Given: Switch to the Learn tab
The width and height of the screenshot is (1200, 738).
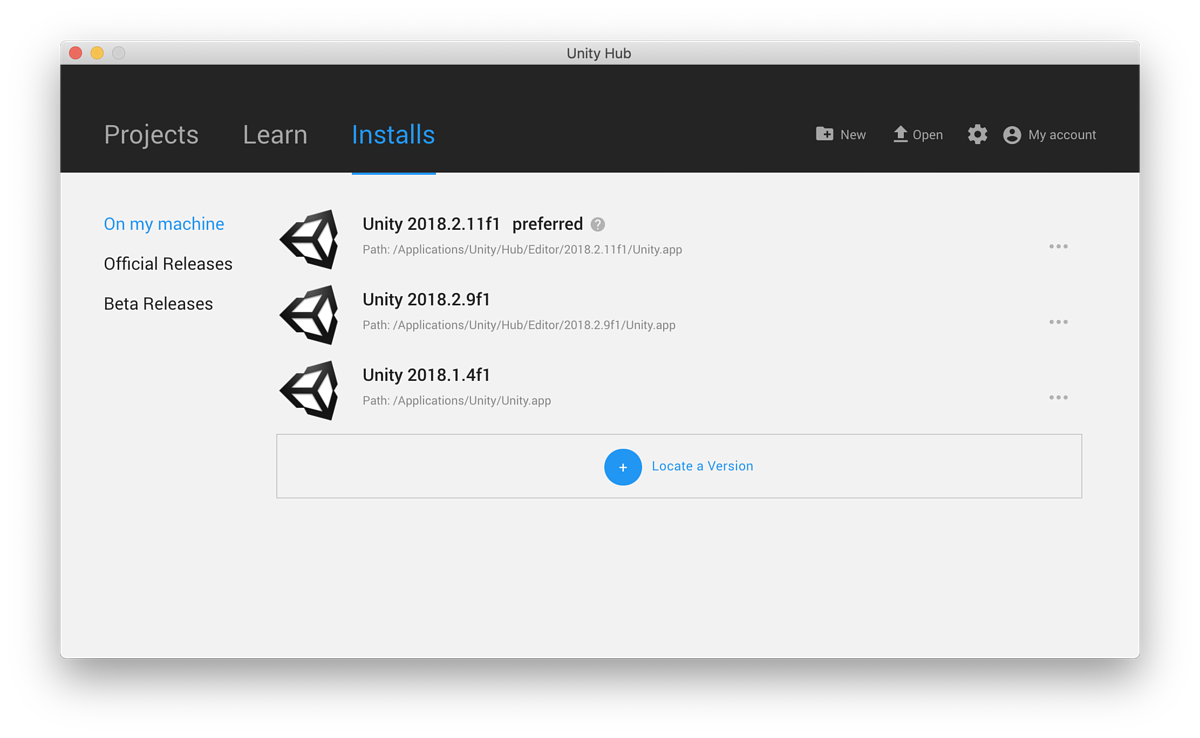Looking at the screenshot, I should point(275,134).
